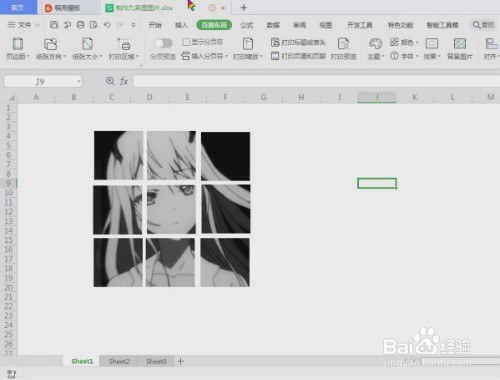
Task: Open the Page Margins (页边距) dropdown
Action: [x=18, y=49]
